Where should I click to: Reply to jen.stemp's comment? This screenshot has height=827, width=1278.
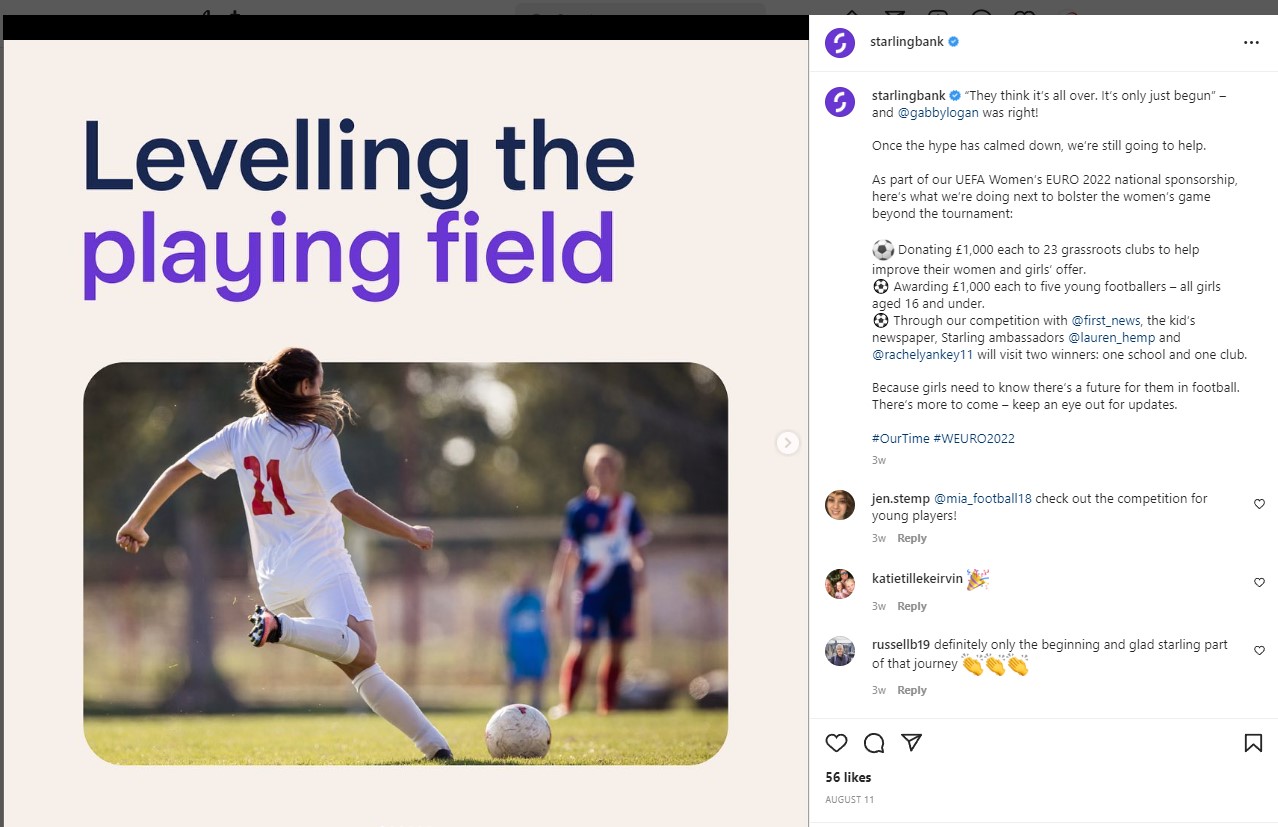point(912,538)
